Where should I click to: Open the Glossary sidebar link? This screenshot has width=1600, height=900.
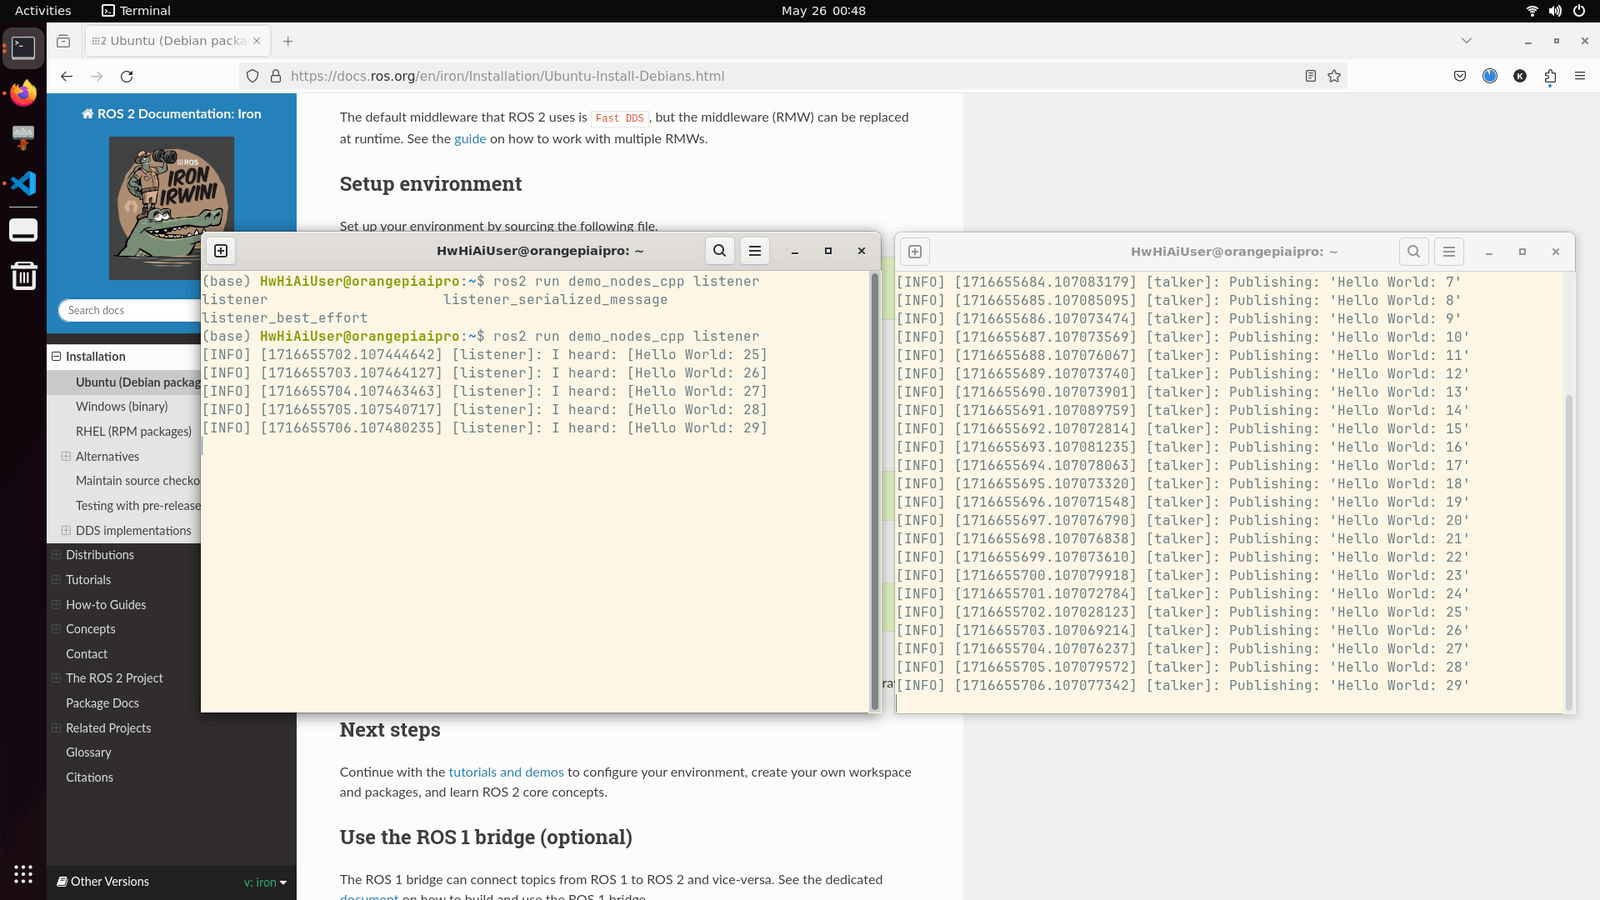click(89, 752)
